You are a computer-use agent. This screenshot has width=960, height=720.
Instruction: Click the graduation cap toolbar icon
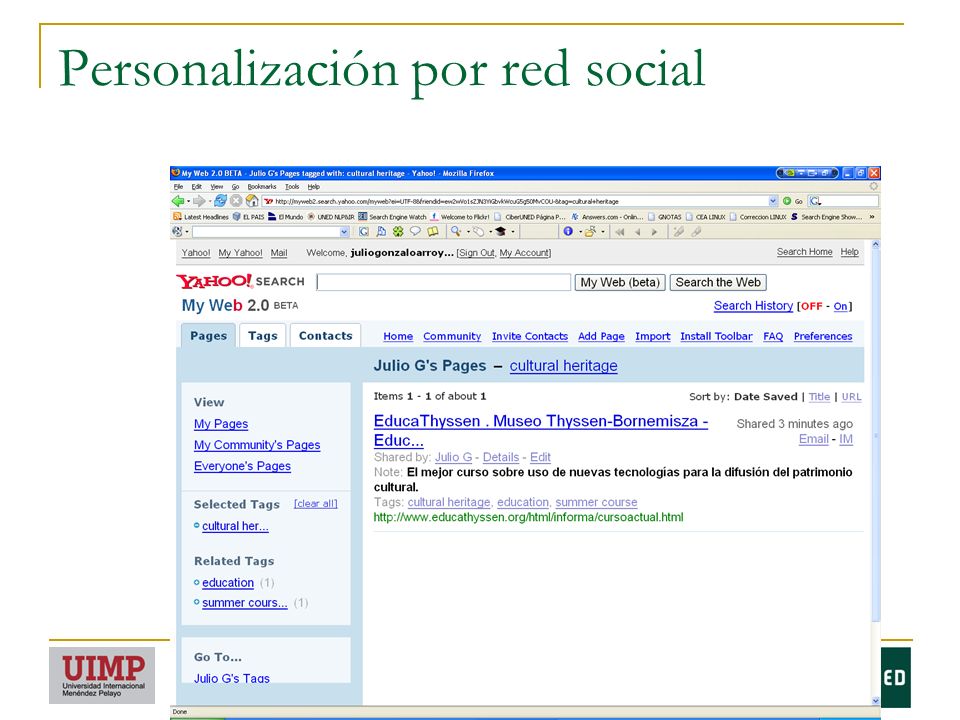[x=500, y=231]
